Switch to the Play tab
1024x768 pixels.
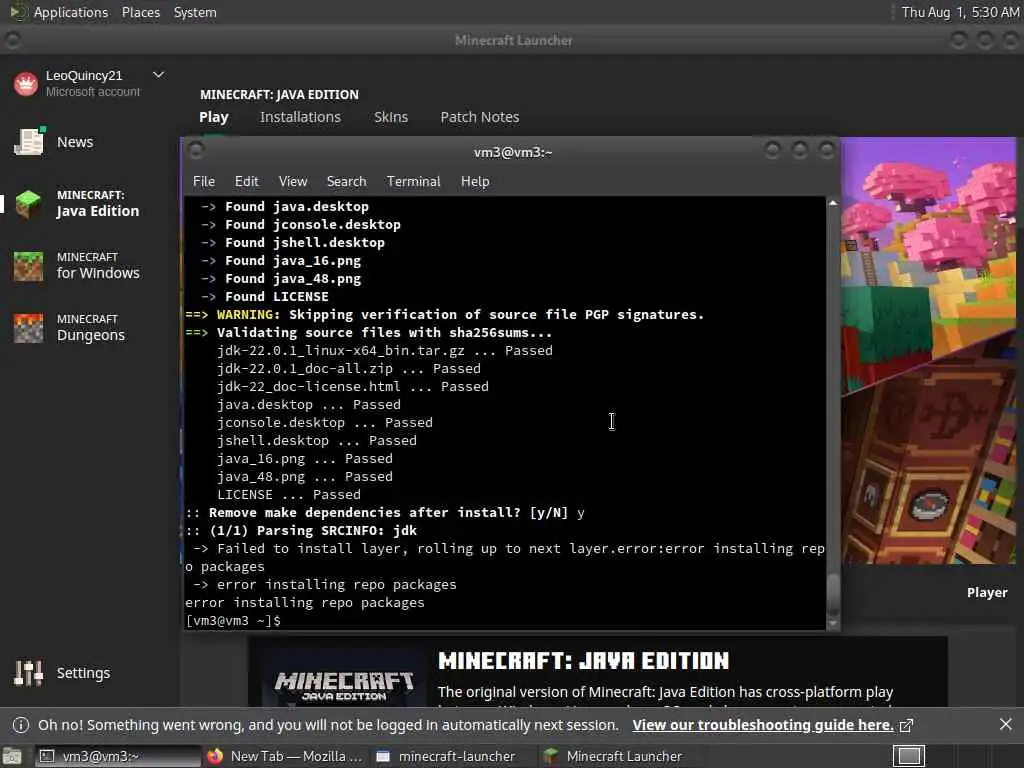[214, 117]
